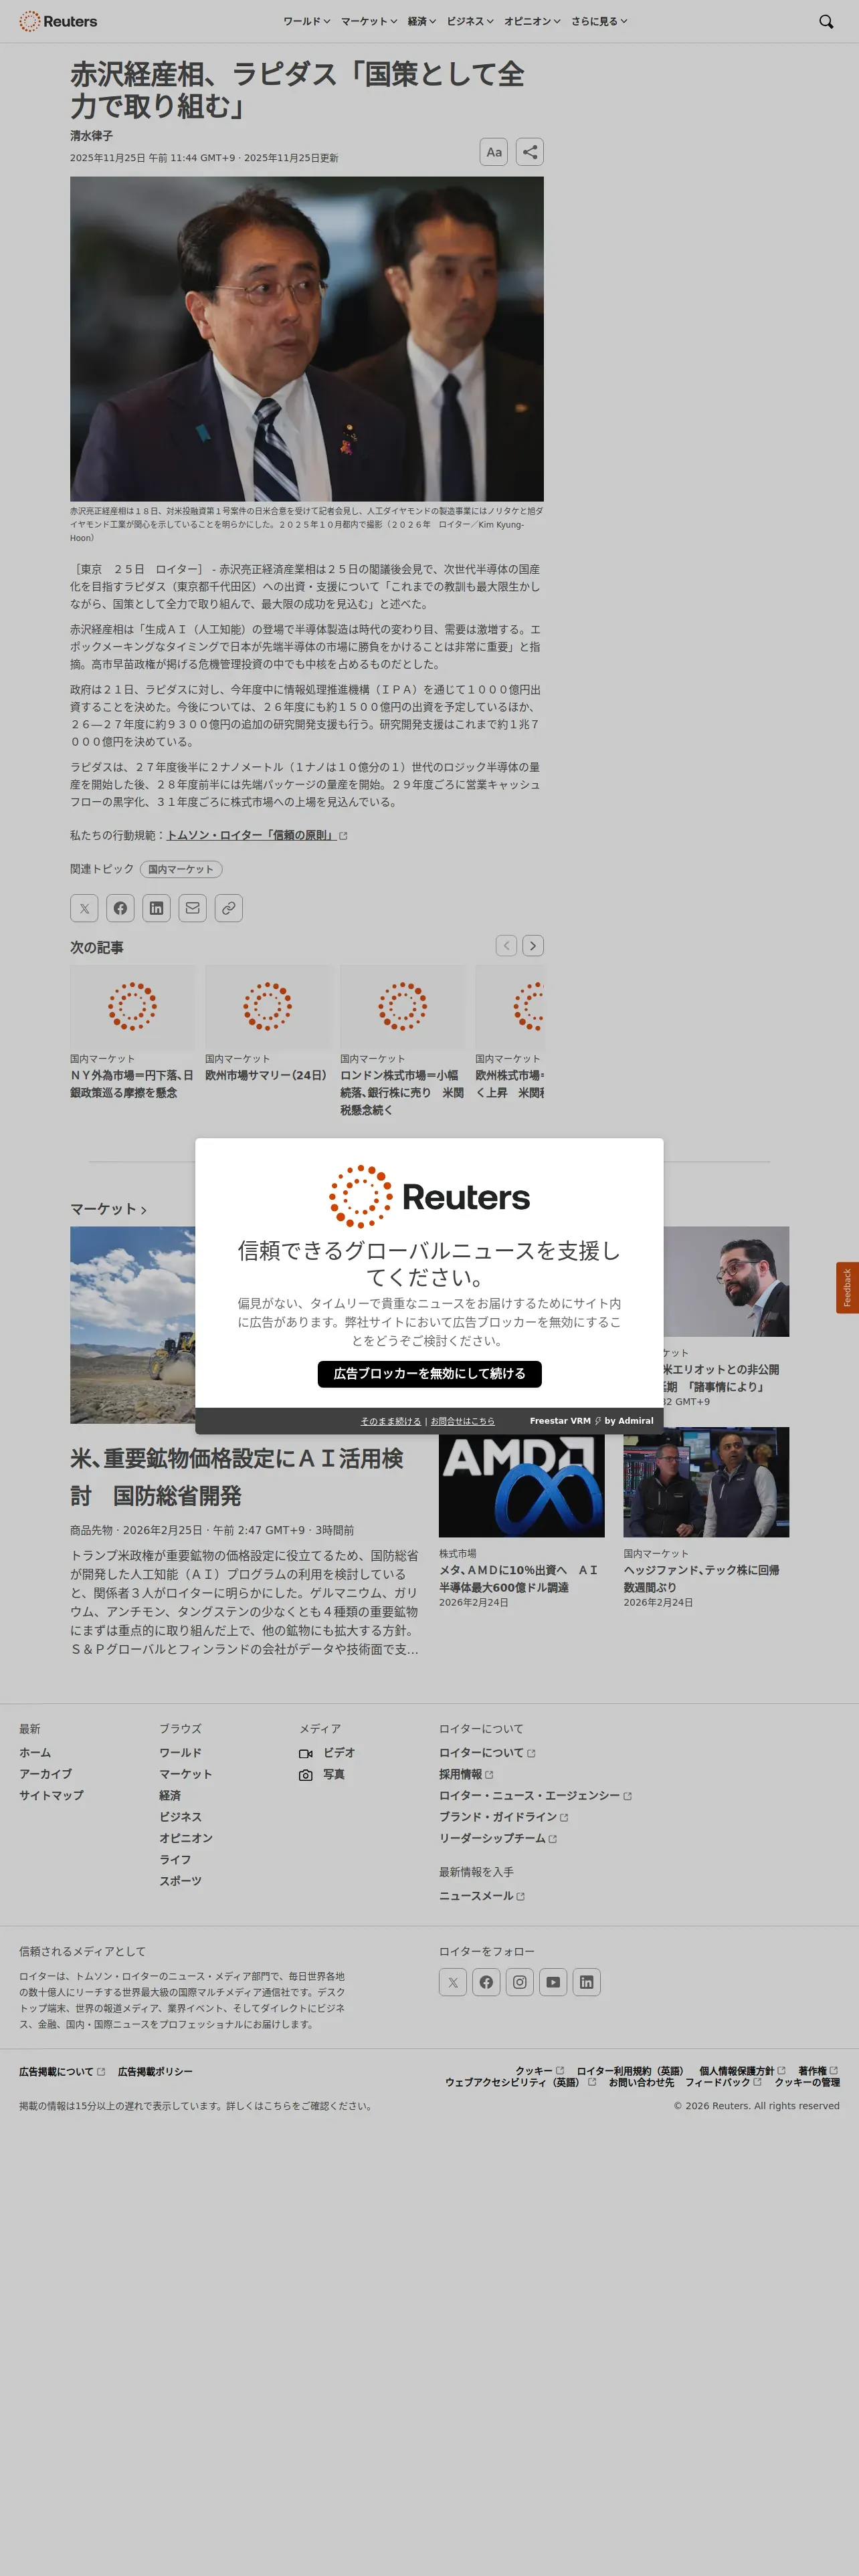859x2576 pixels.
Task: Share article on X below the article
Action: 84,908
